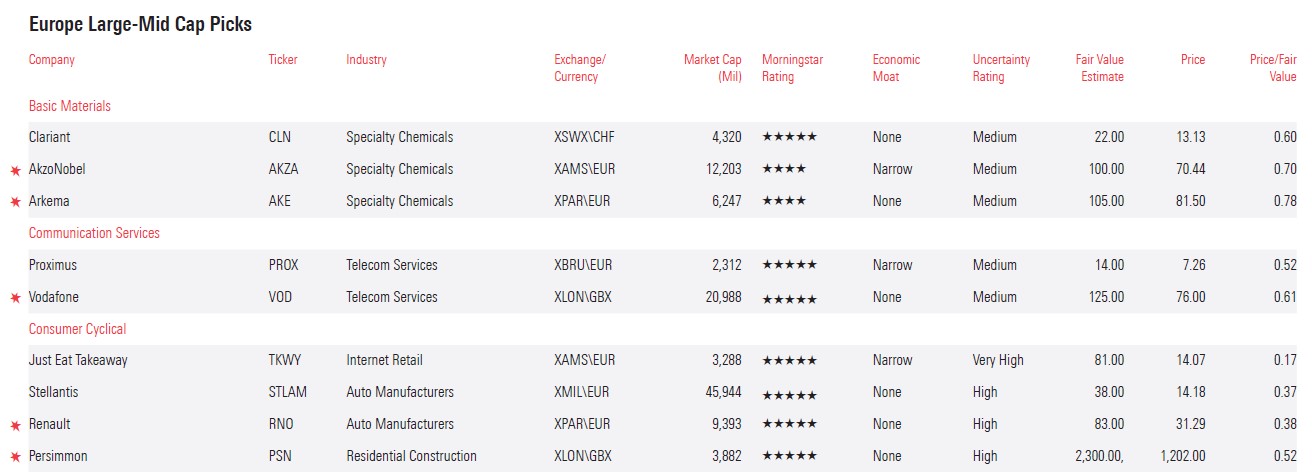The image size is (1312, 472).
Task: Sort by the Price/Fair Value header
Action: 1273,68
